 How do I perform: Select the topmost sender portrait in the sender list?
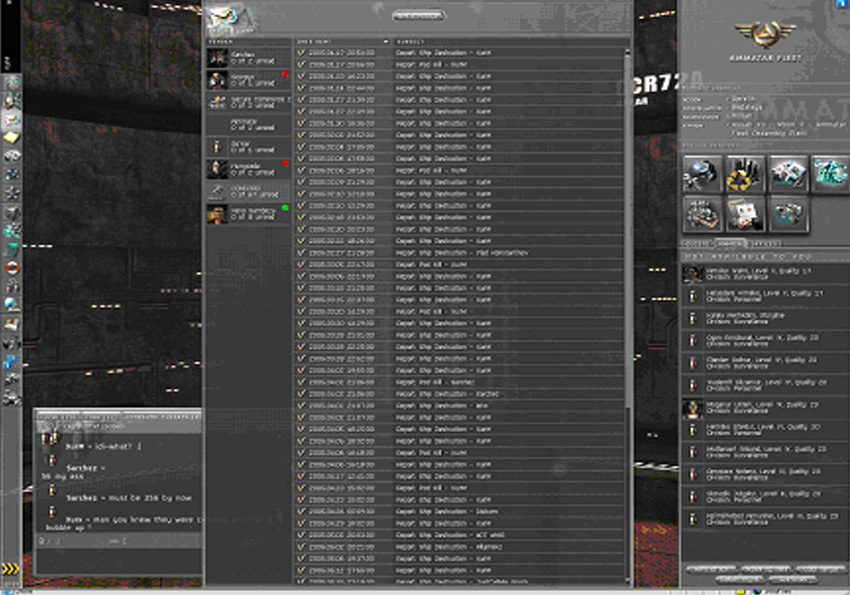[x=217, y=57]
